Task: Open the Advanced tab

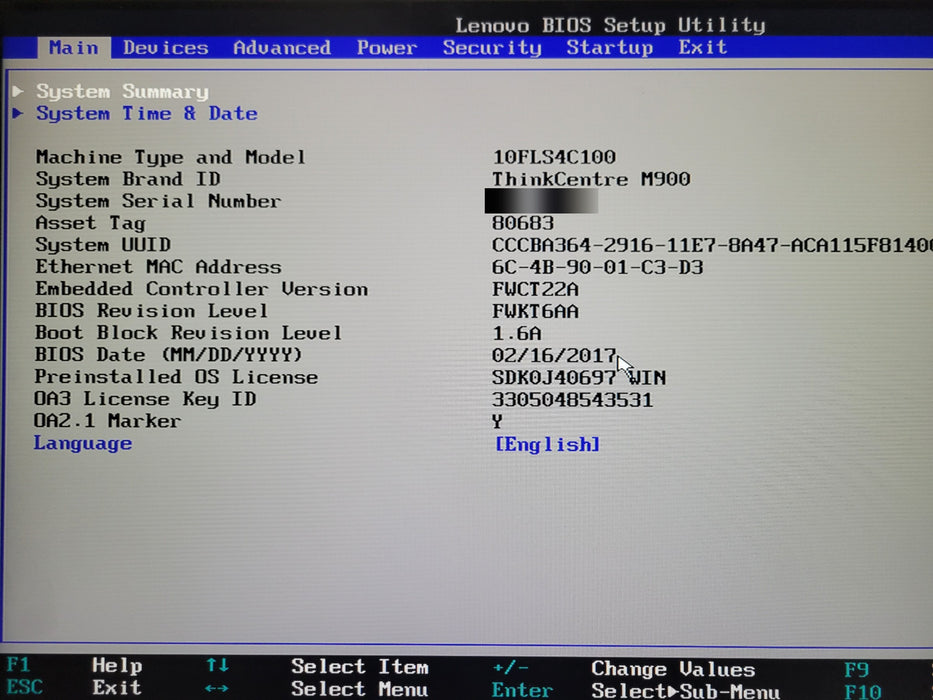Action: point(281,48)
